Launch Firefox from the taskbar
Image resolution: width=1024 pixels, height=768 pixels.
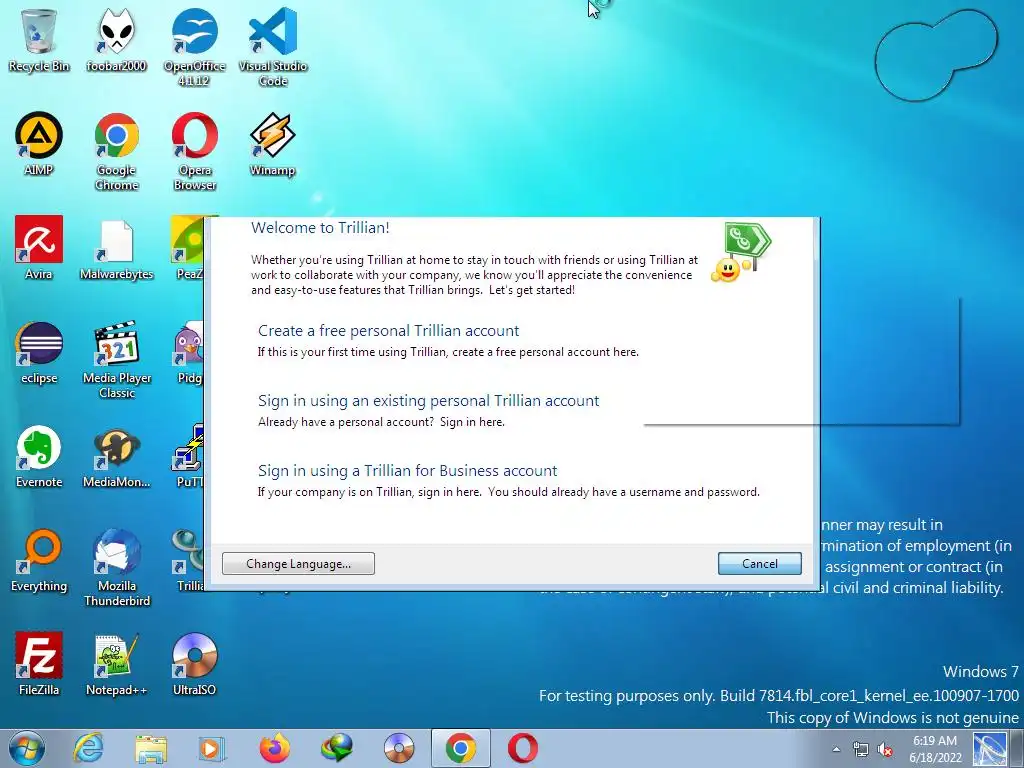point(274,748)
